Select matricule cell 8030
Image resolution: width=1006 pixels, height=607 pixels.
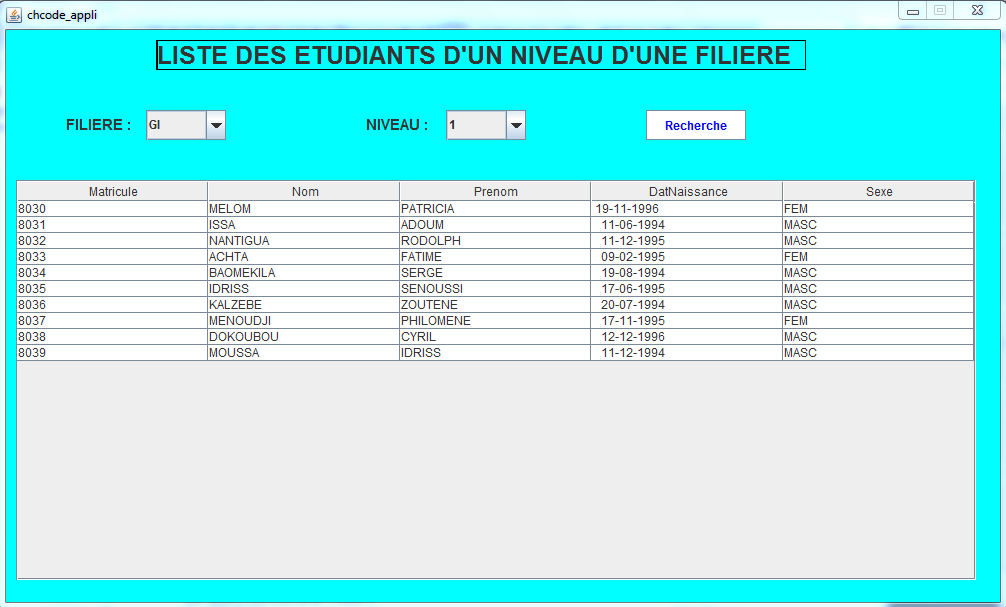coord(112,209)
